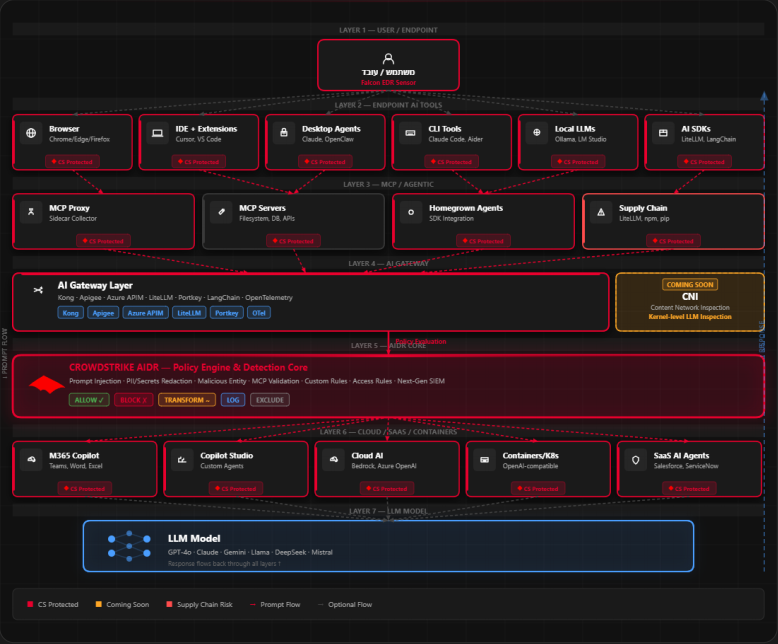Click CS Protected badge in MCP Servers card
The height and width of the screenshot is (644, 778).
[x=294, y=241]
